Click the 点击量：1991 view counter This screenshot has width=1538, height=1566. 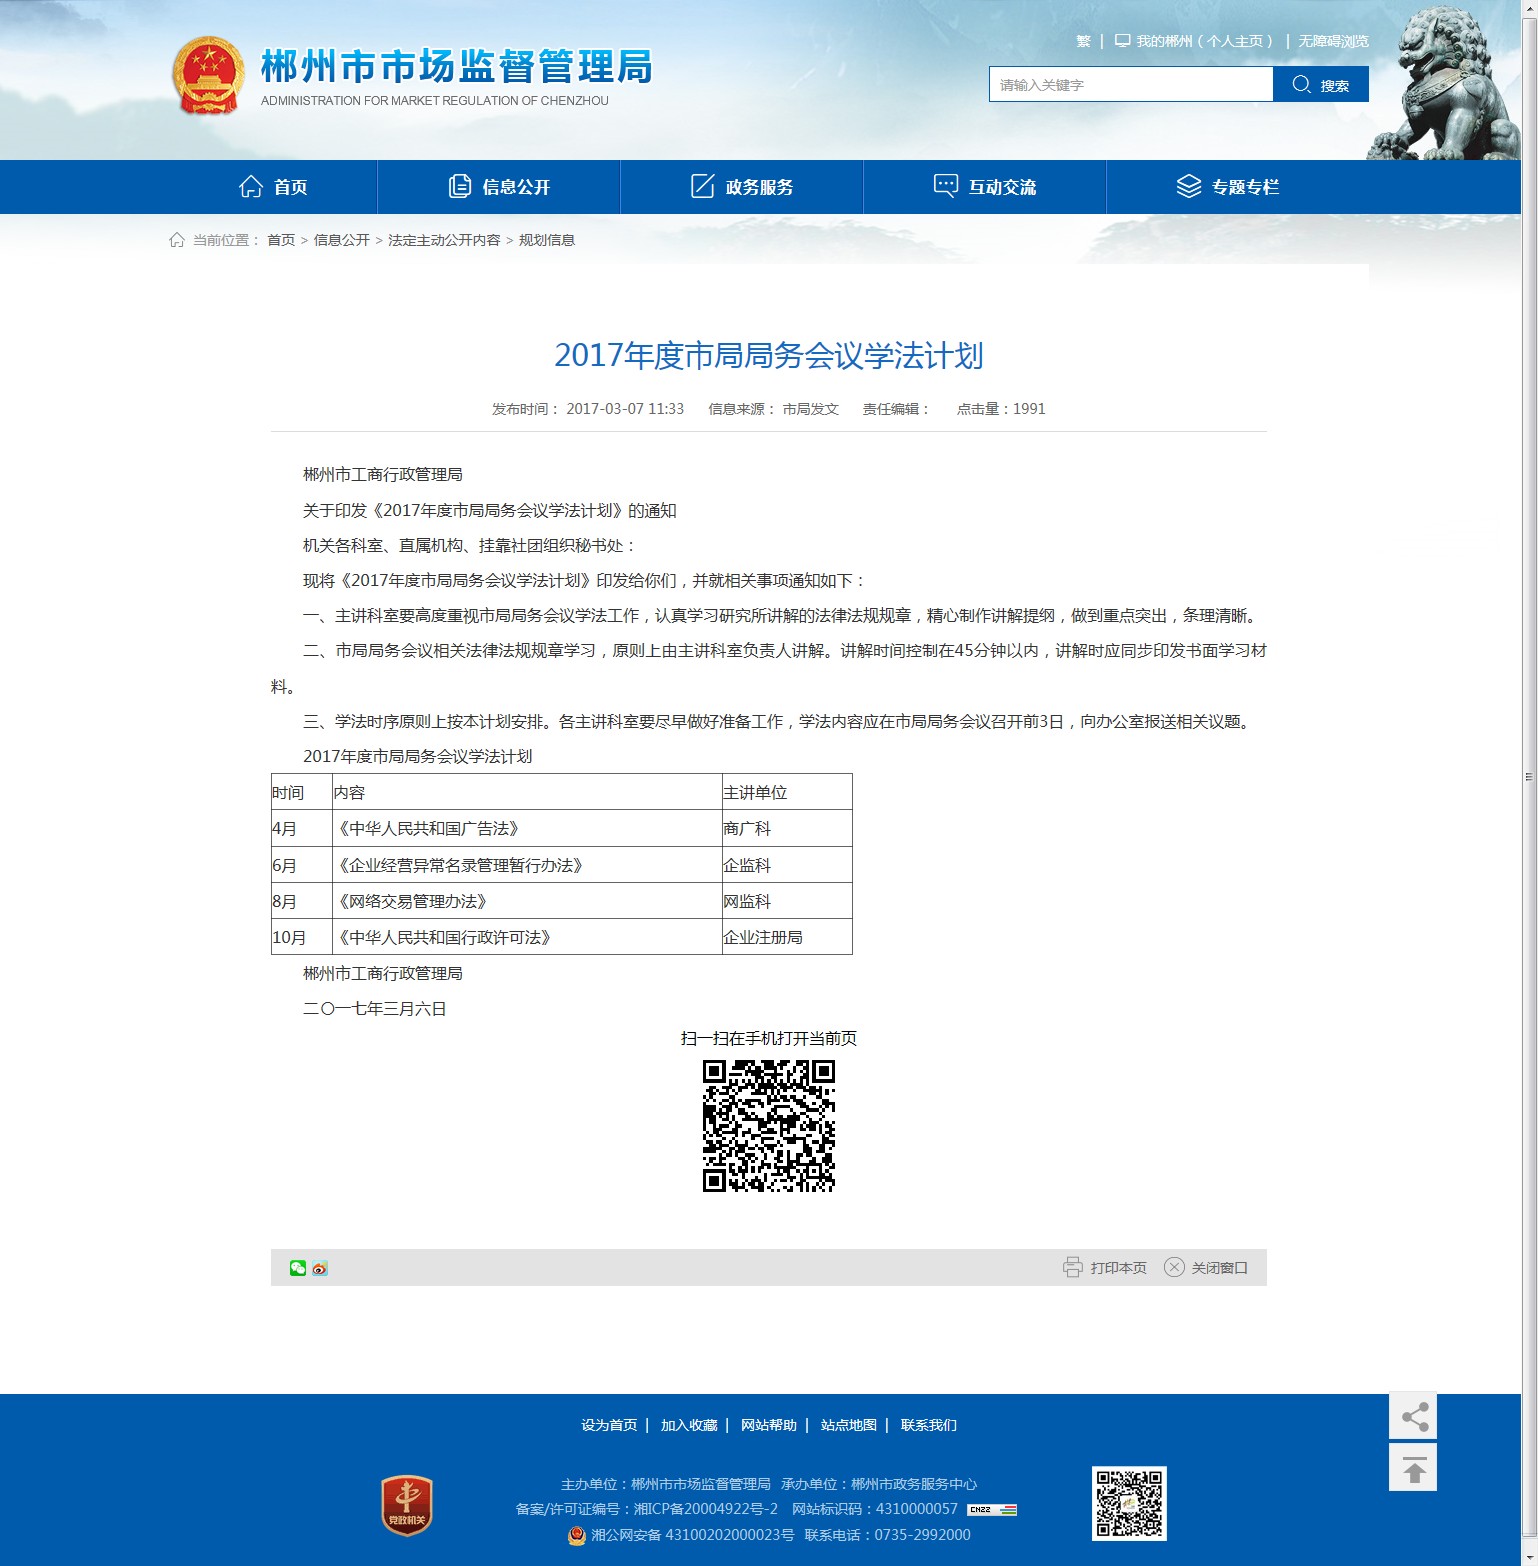click(1001, 409)
